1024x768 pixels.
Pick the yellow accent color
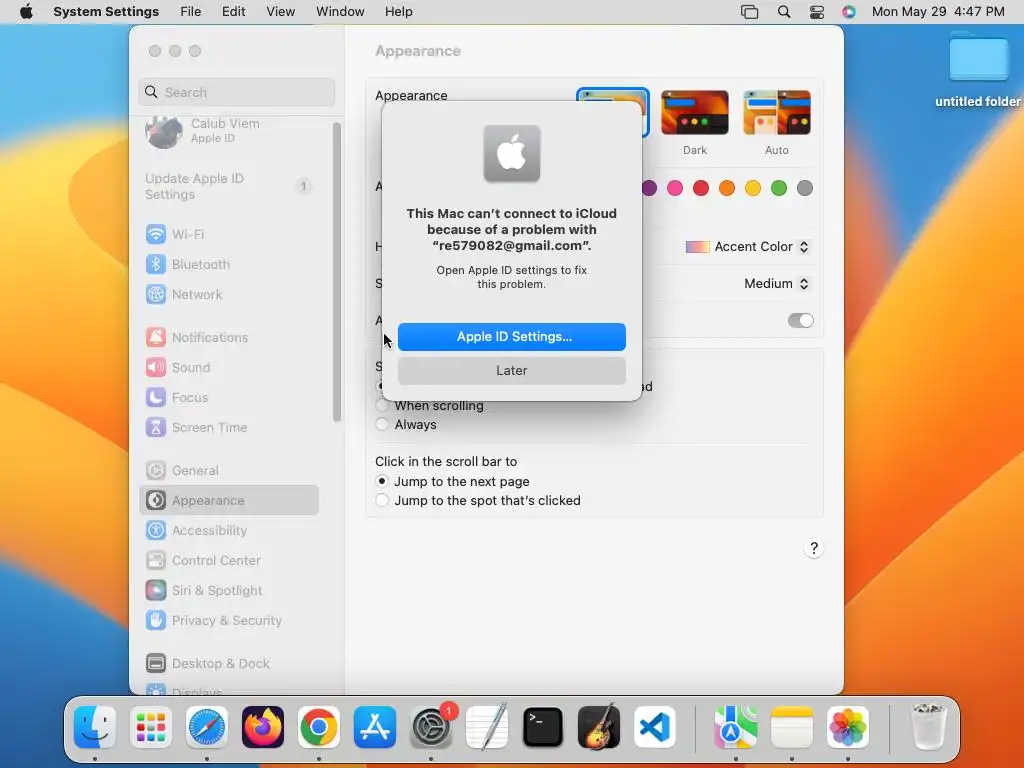753,188
